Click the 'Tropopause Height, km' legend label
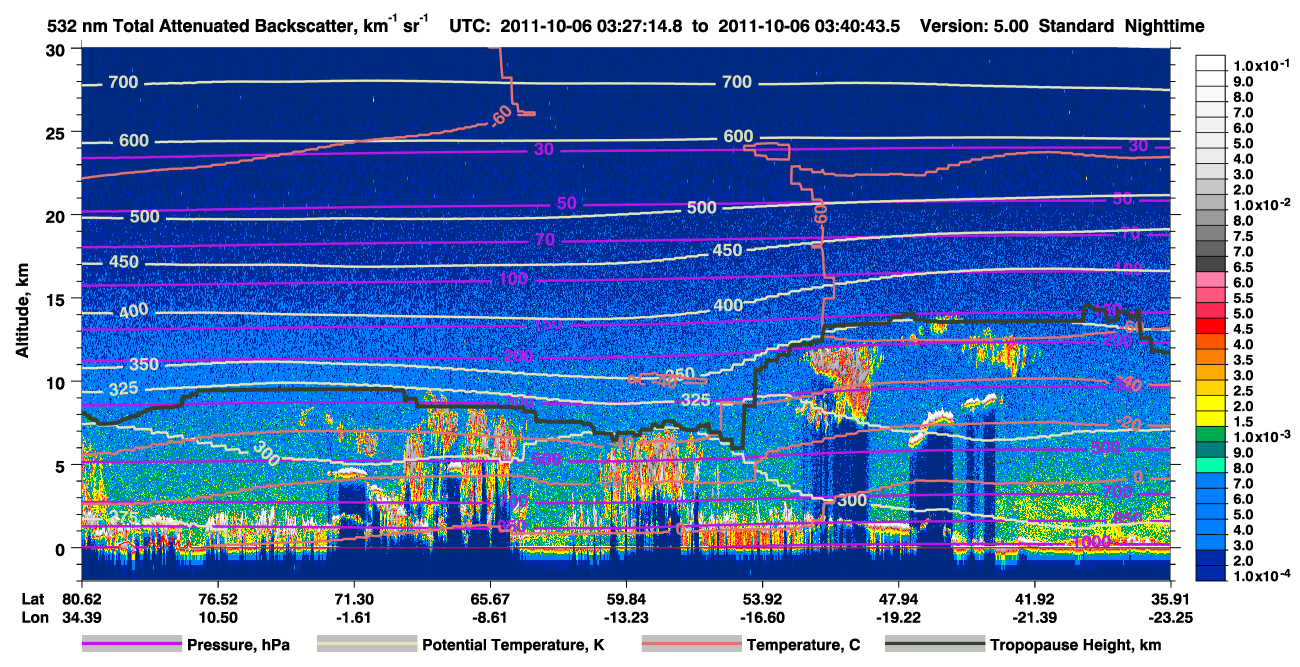The height and width of the screenshot is (667, 1300). (x=1076, y=646)
